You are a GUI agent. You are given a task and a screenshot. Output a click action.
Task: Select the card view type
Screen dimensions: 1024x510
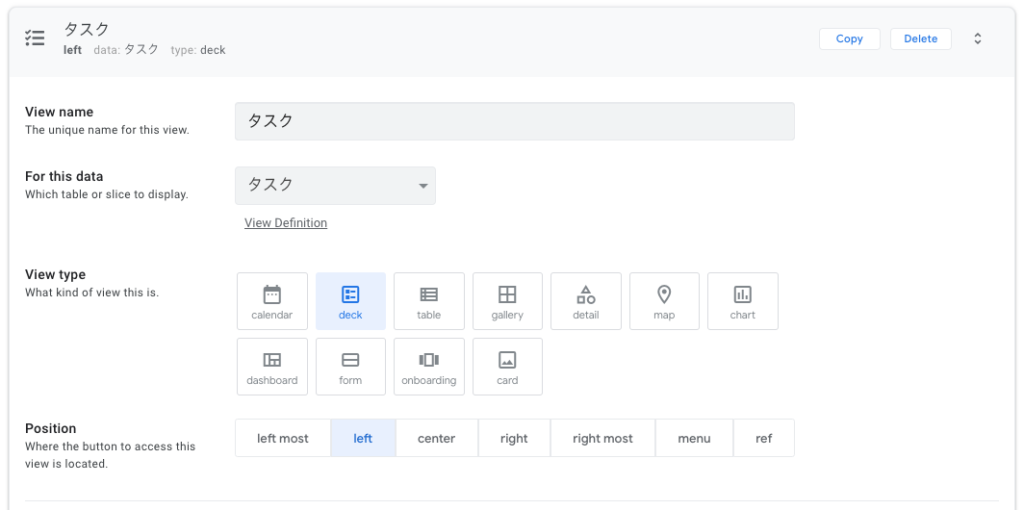point(507,367)
